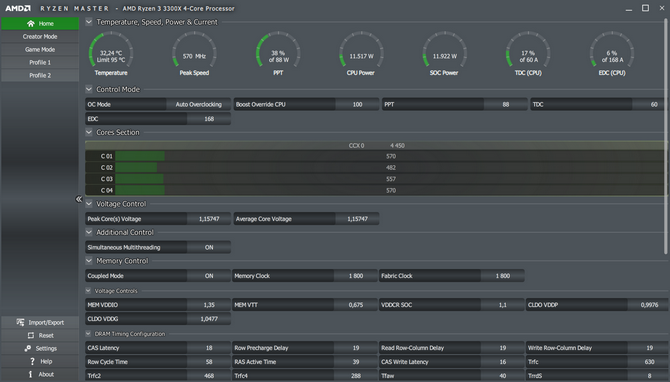Collapse the Memory Control section

click(x=89, y=261)
